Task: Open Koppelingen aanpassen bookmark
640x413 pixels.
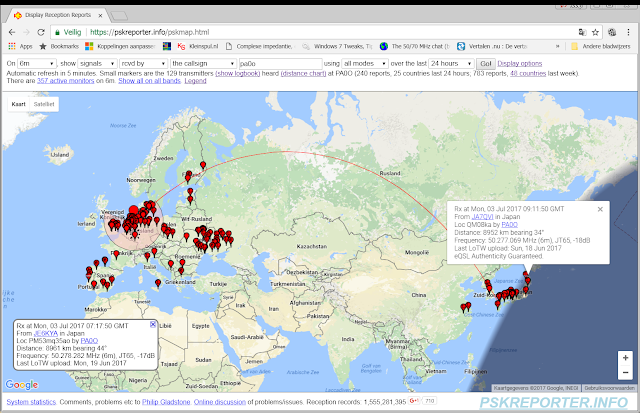Action: pos(120,47)
